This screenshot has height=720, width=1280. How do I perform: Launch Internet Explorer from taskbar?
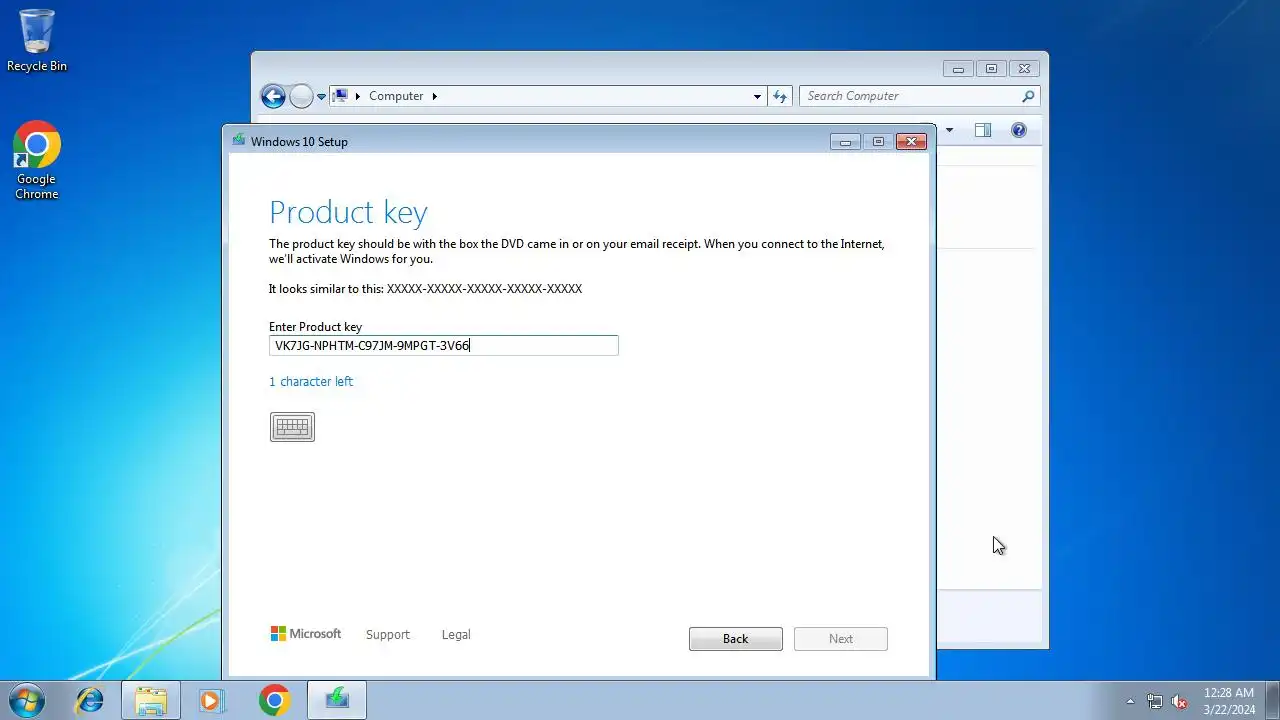click(x=90, y=700)
